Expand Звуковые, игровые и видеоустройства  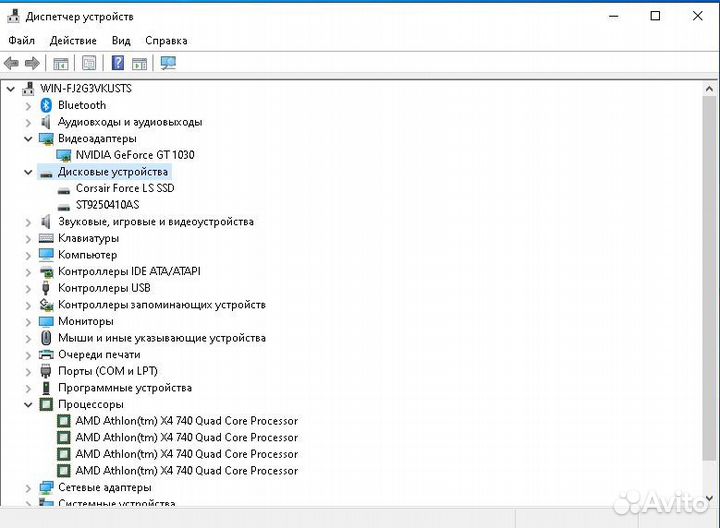coord(28,222)
